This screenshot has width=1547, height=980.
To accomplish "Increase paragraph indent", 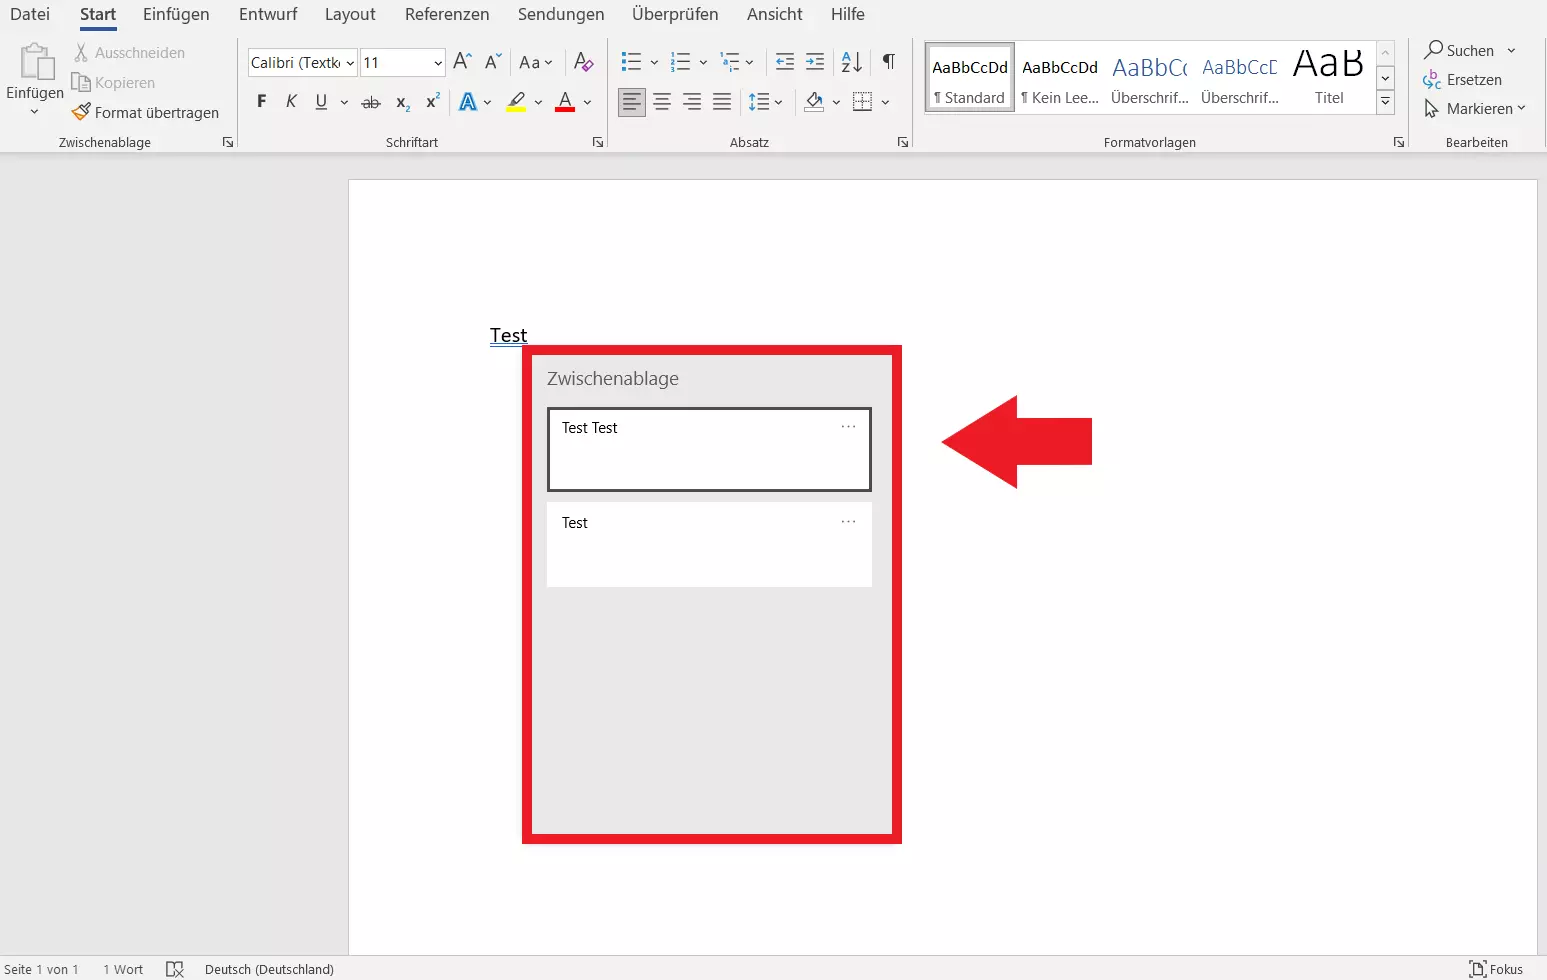I will [815, 62].
